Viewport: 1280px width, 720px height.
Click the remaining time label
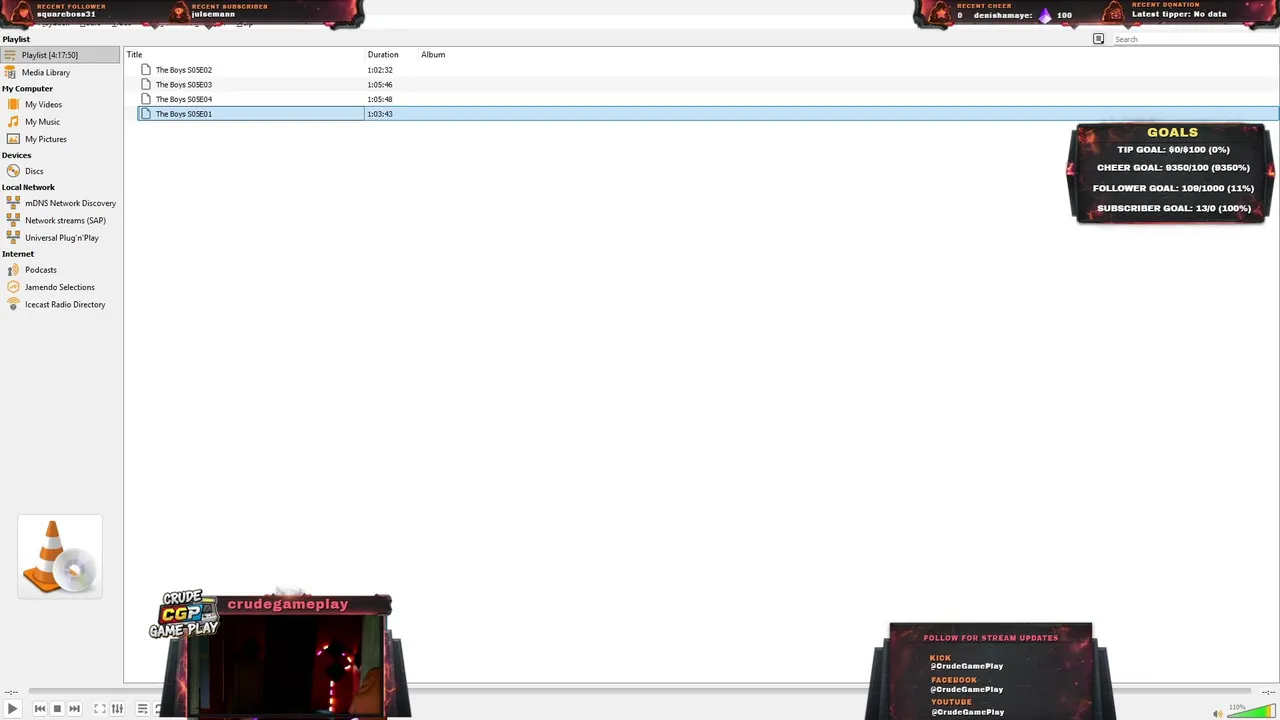(1267, 692)
